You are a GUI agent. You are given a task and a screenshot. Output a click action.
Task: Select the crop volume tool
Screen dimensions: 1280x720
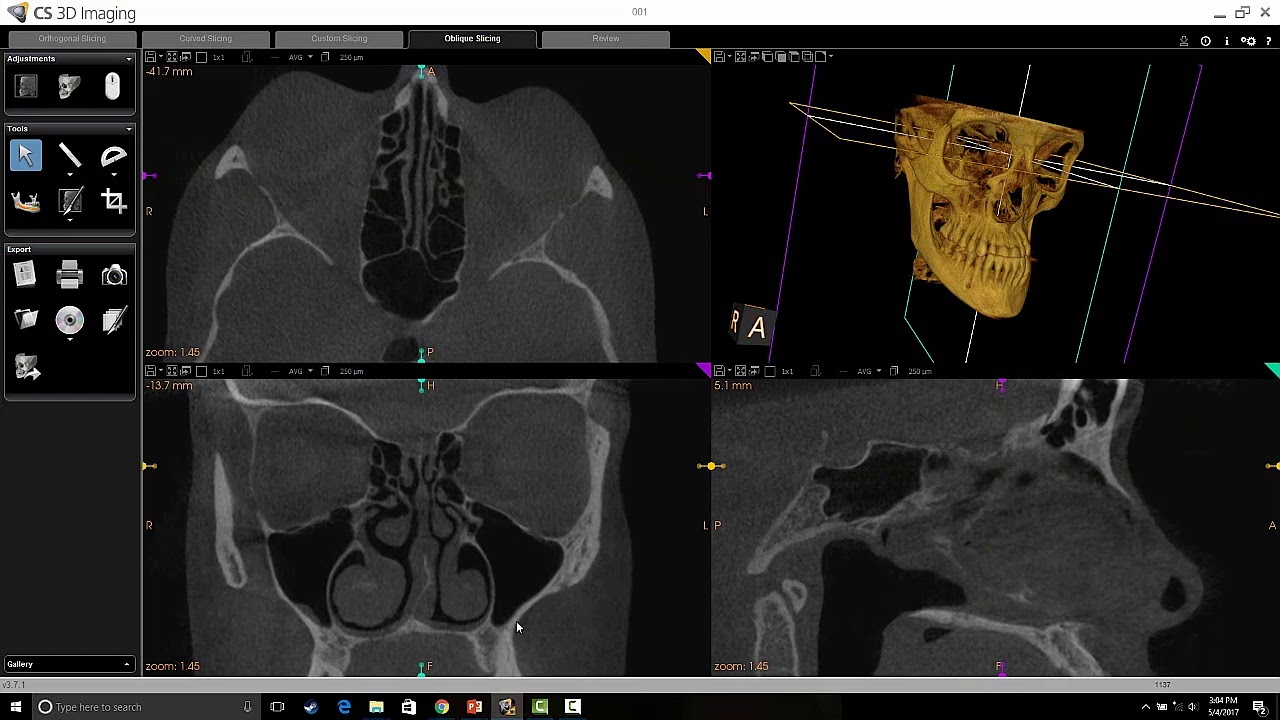pos(113,201)
